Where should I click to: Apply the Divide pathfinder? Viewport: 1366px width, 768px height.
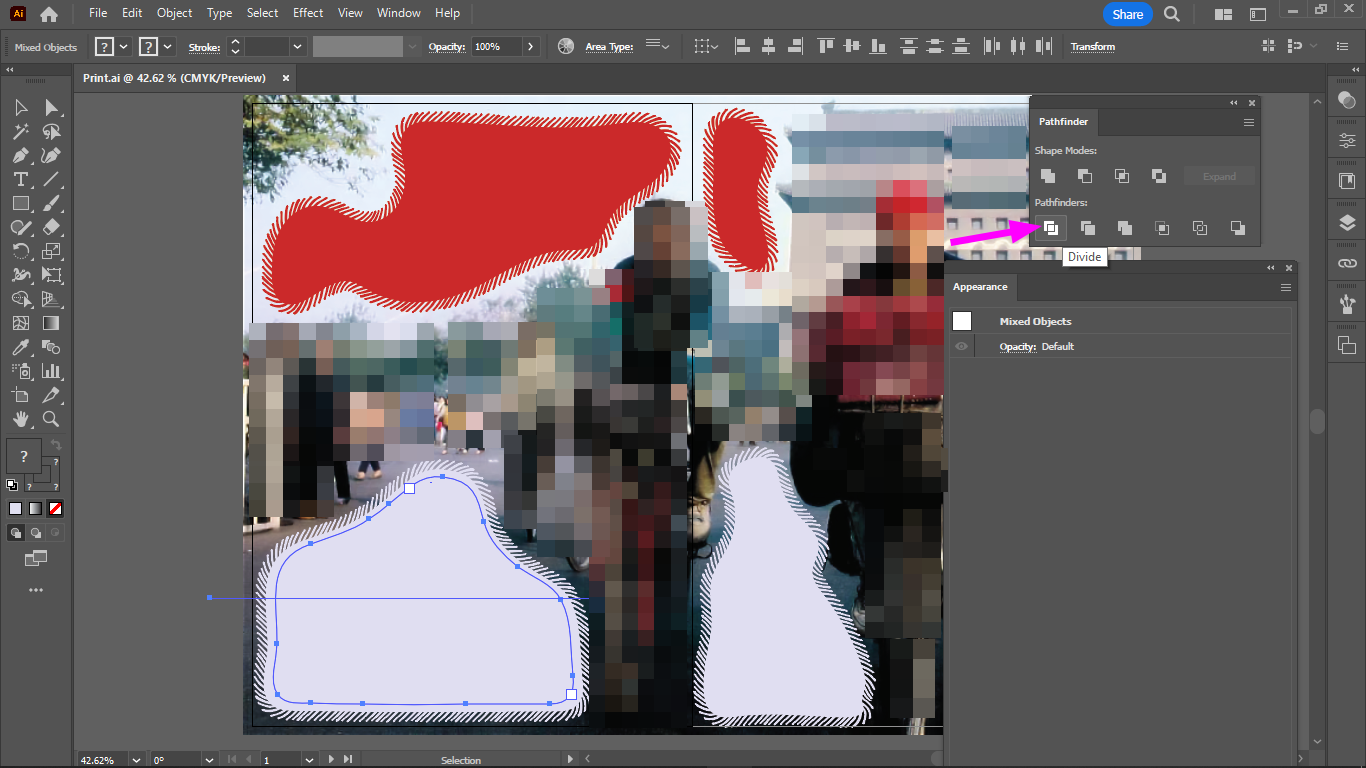pos(1049,228)
